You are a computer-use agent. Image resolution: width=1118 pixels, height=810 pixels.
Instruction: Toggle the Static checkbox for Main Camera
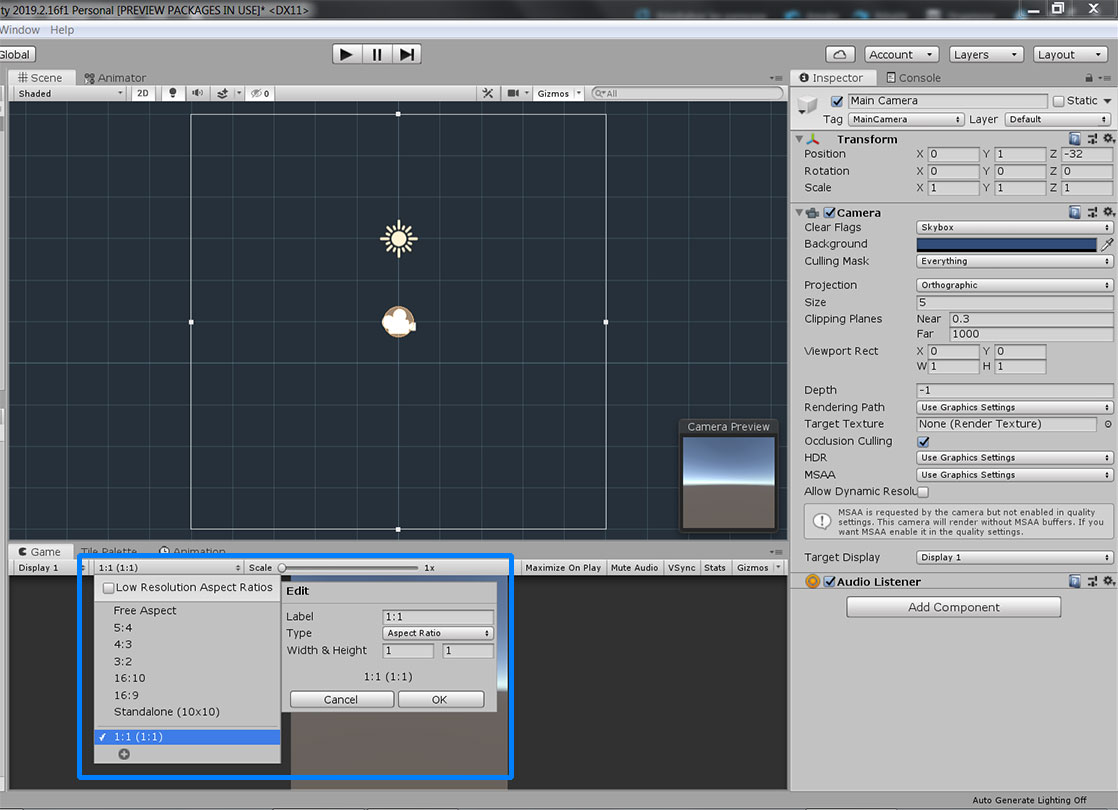(1058, 101)
